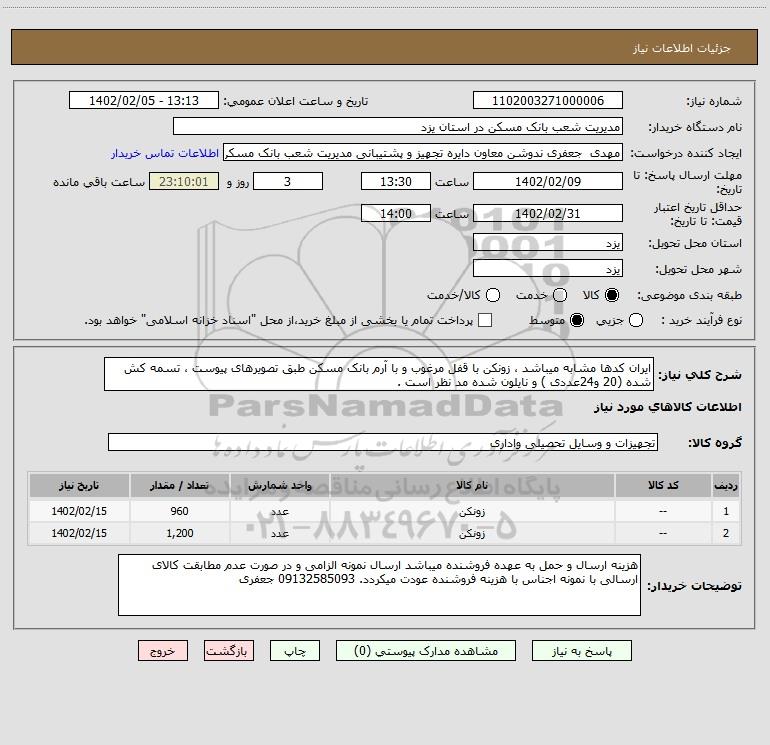Click the announcement date field 1402/02/05 - 13:13
Screen dimensions: 770x745
tap(144, 101)
